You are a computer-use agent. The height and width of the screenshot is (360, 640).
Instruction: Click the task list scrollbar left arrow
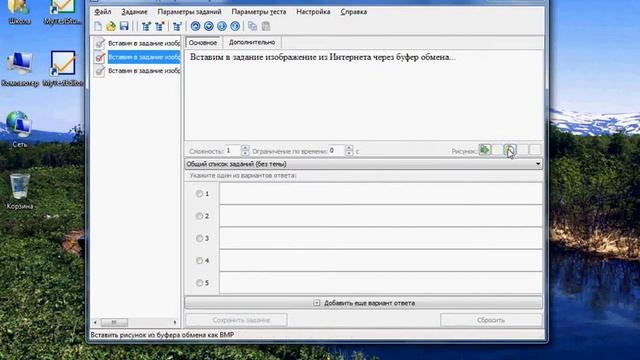click(96, 322)
